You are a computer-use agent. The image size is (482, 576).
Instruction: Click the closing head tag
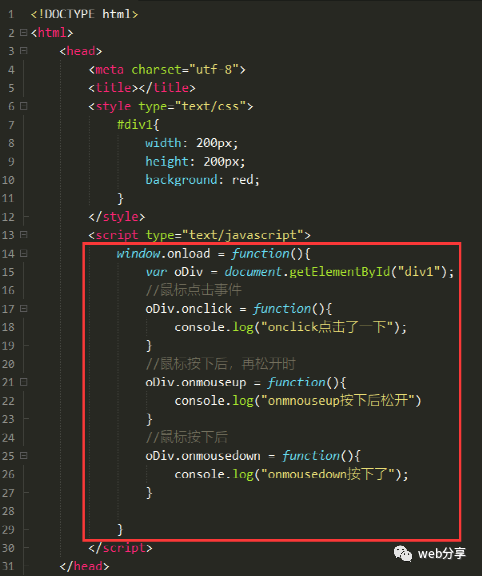[x=84, y=566]
